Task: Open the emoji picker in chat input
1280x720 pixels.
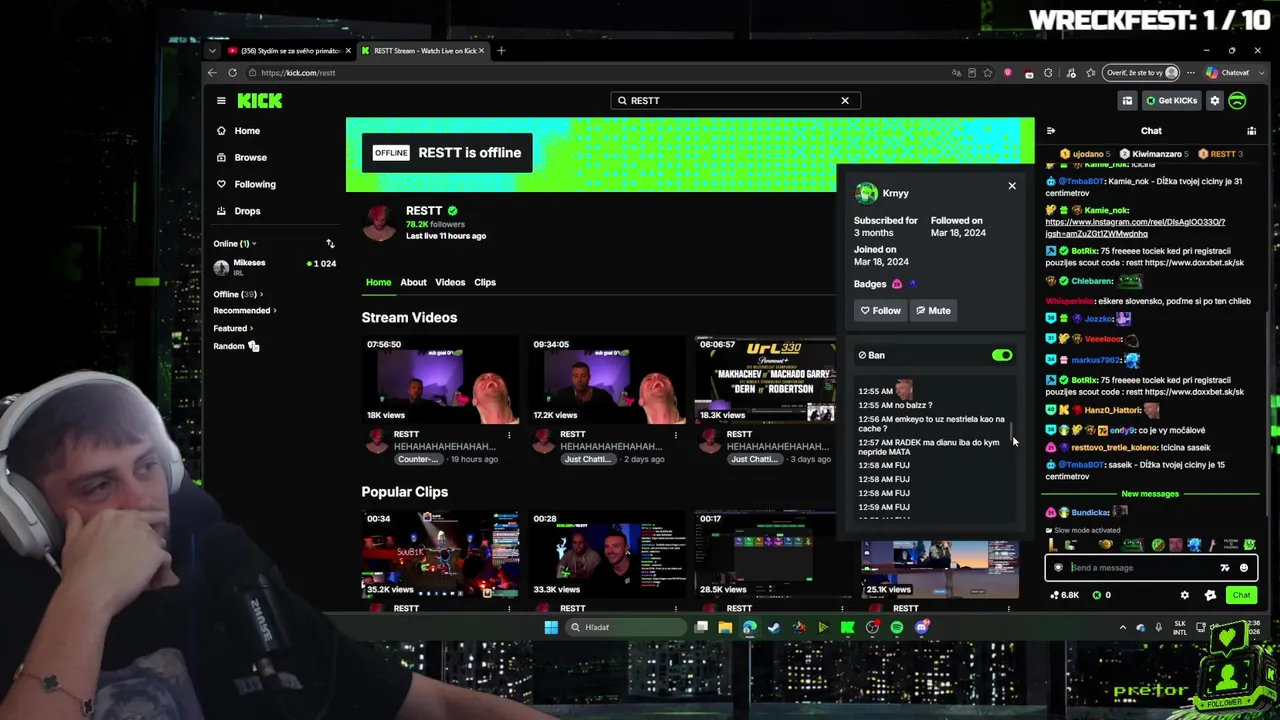Action: (1244, 568)
